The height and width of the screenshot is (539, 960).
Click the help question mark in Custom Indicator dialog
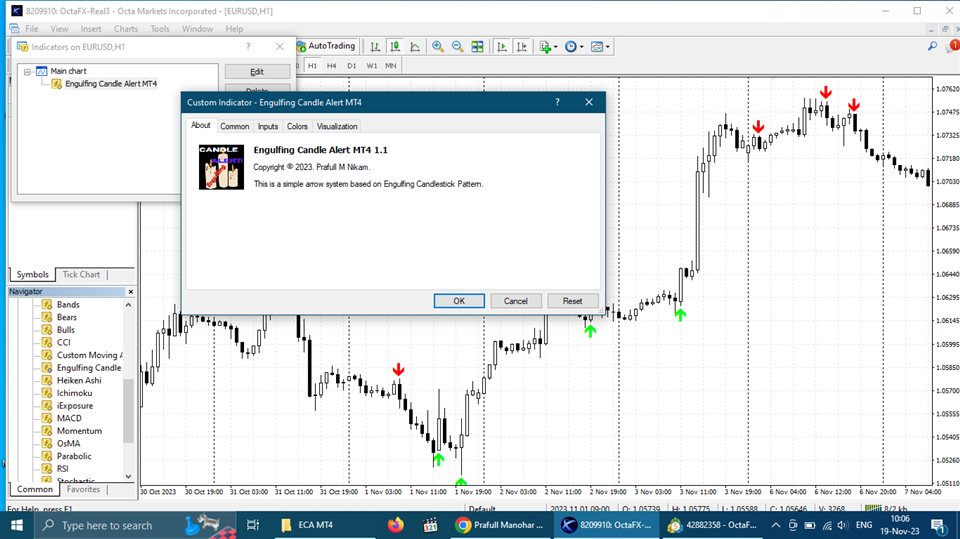557,102
